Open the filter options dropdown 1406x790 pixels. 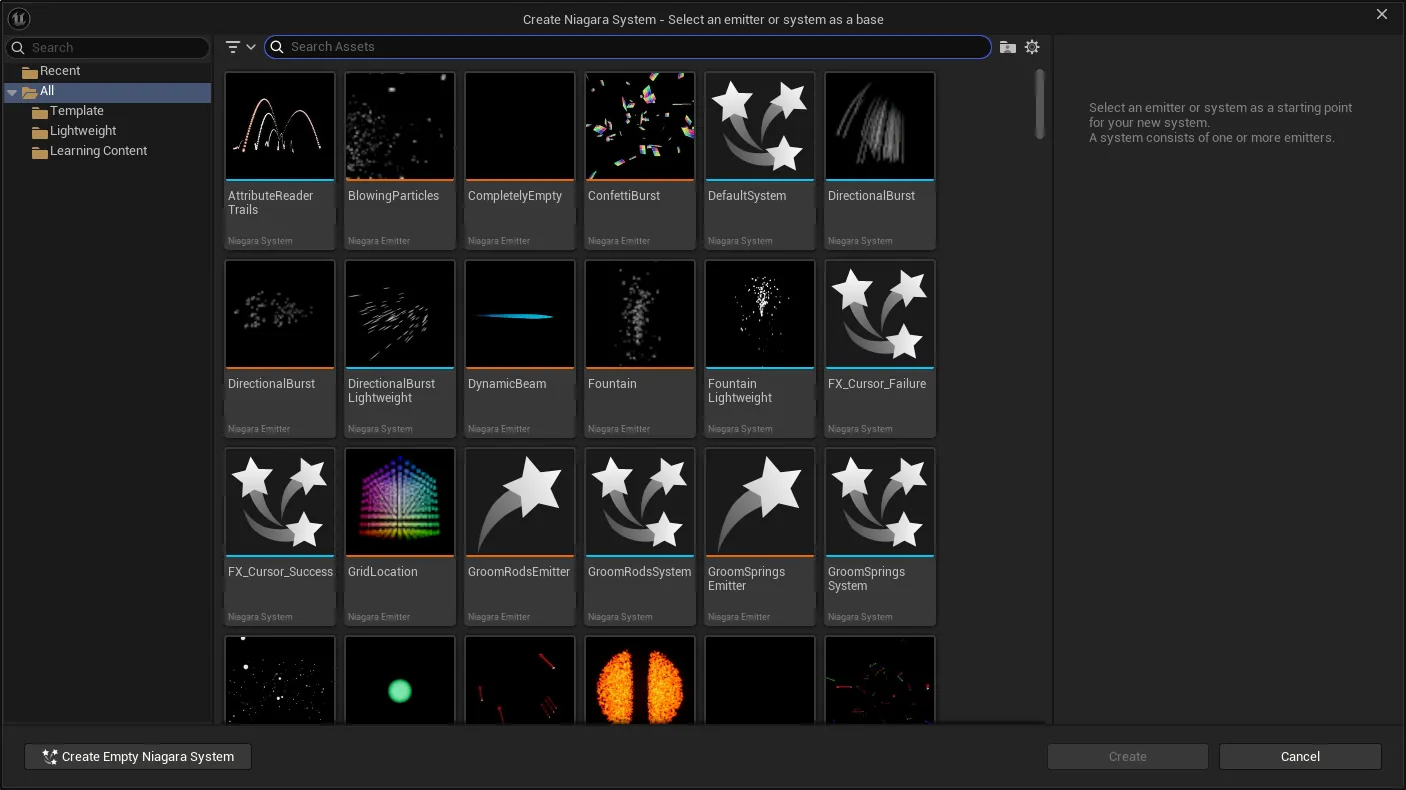coord(240,47)
